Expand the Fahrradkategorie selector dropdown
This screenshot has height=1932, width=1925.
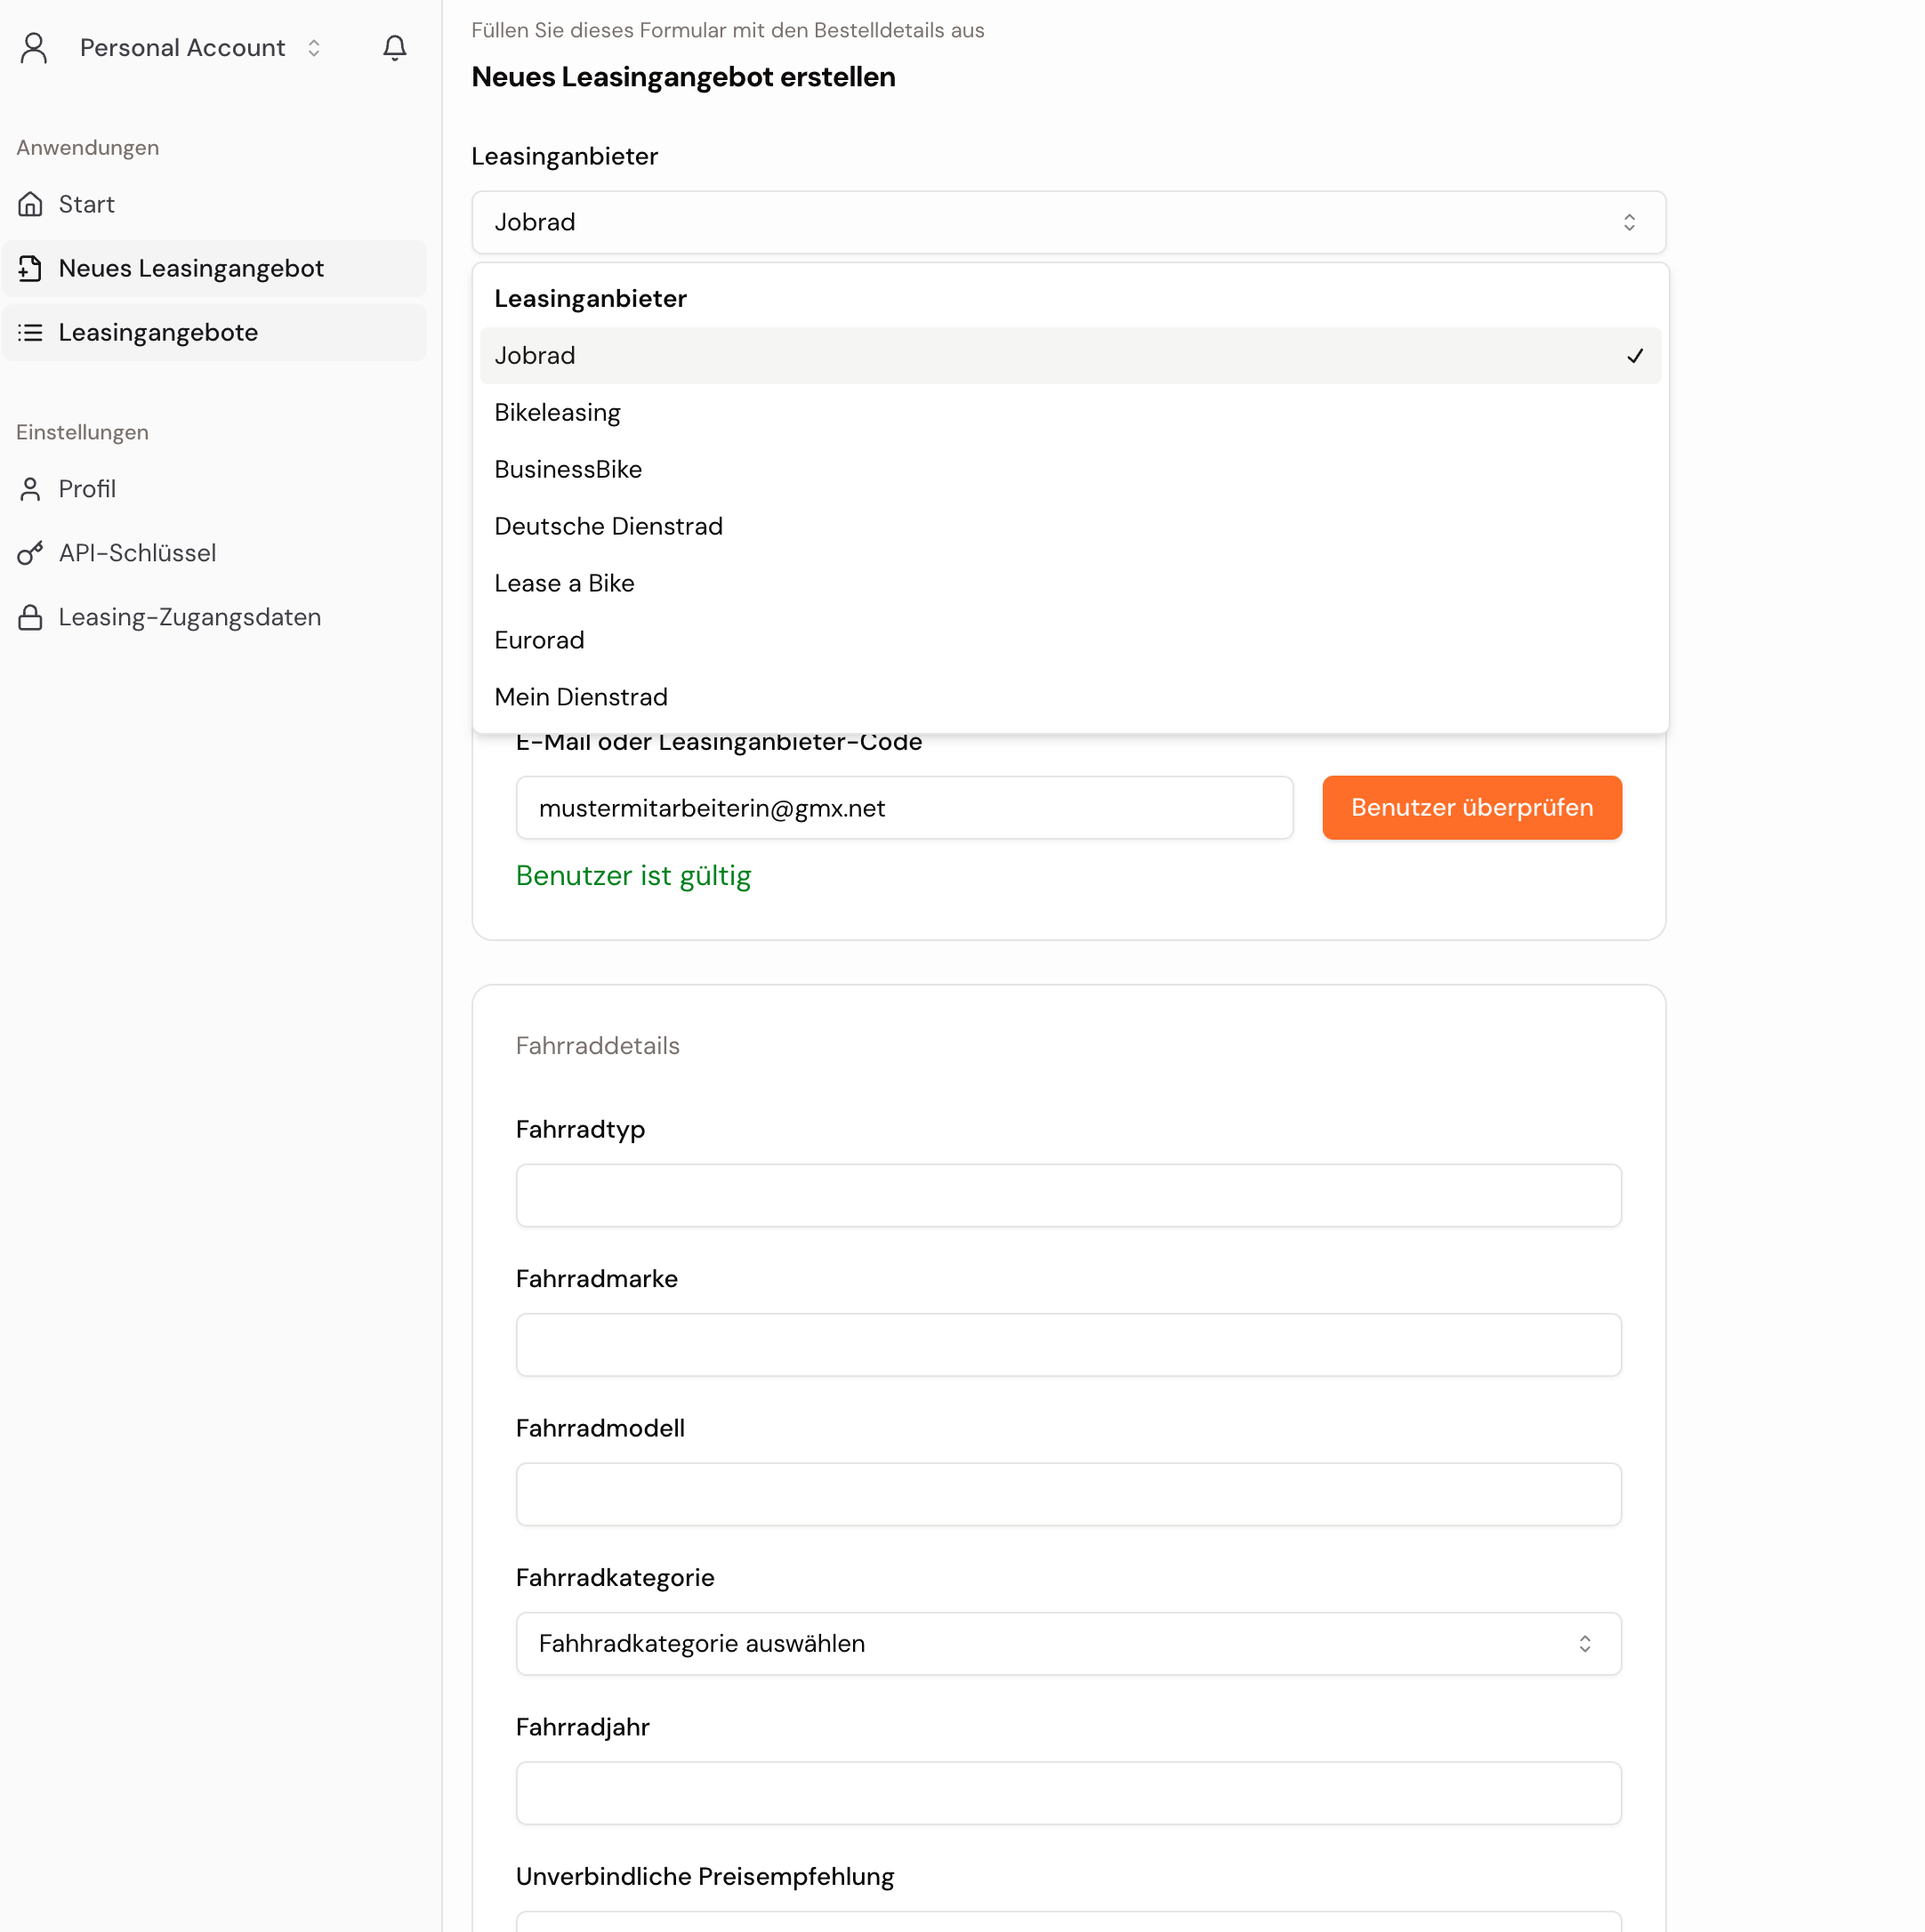1067,1645
